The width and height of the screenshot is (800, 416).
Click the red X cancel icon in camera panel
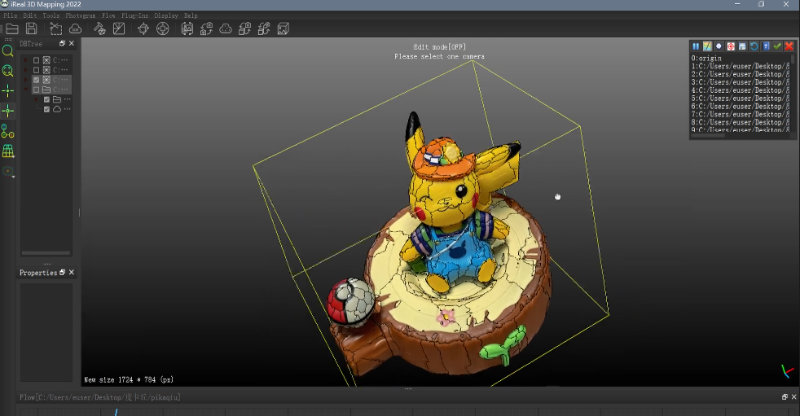[x=789, y=46]
